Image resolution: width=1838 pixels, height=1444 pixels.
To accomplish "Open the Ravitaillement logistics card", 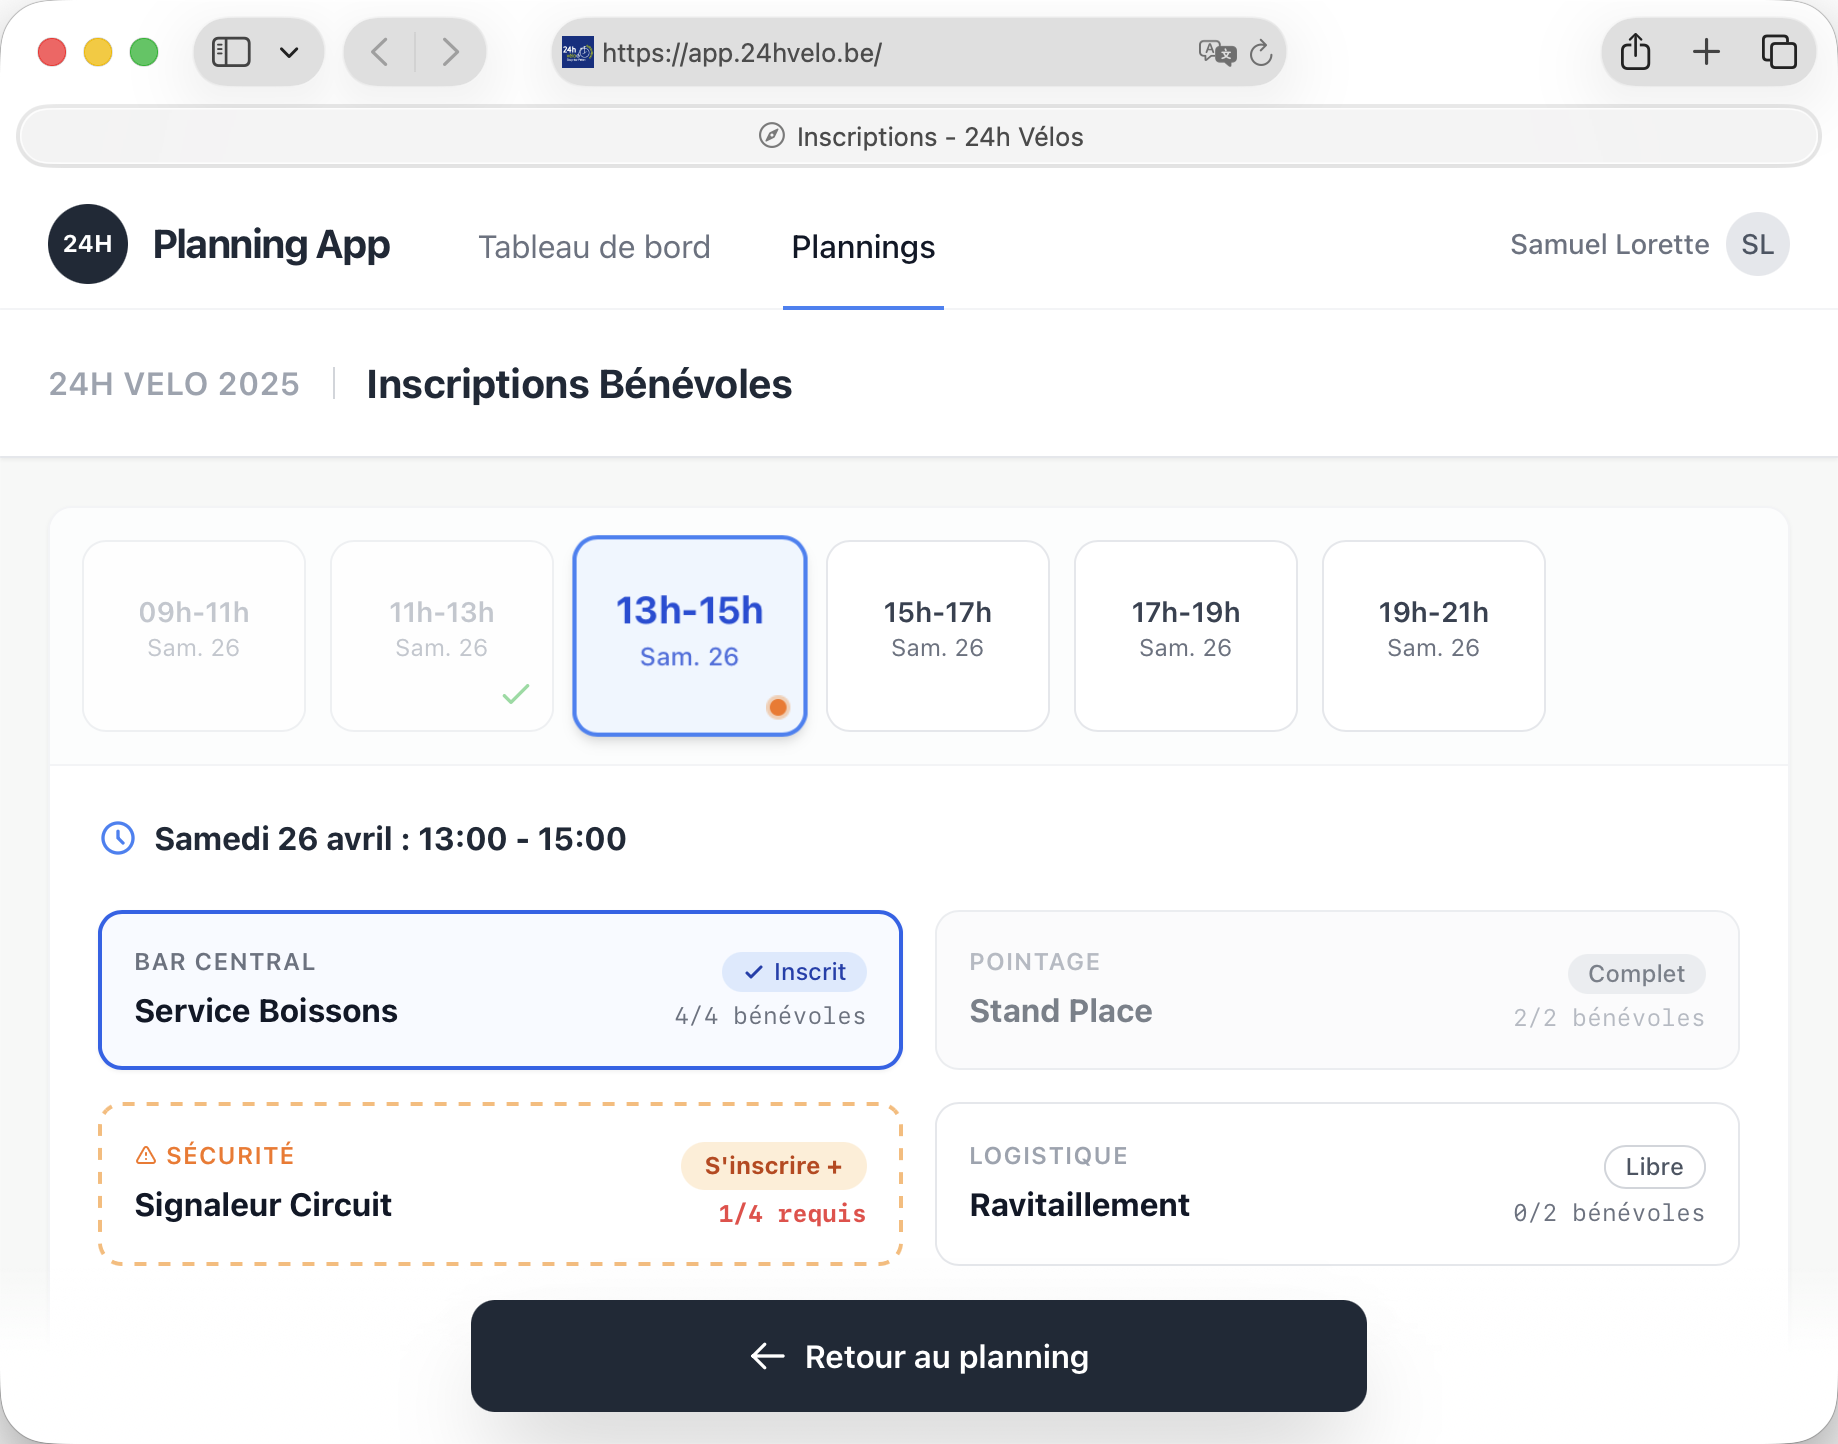I will click(1336, 1184).
